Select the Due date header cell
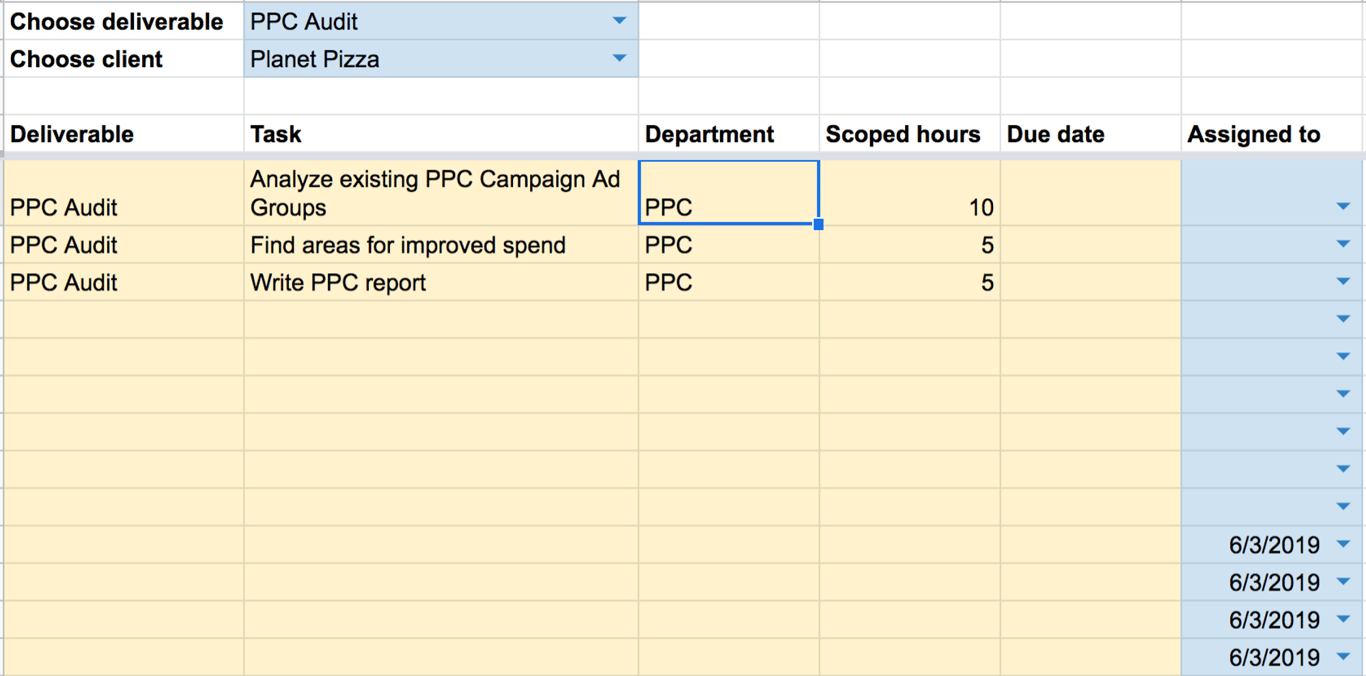Image resolution: width=1366 pixels, height=676 pixels. pos(1089,135)
